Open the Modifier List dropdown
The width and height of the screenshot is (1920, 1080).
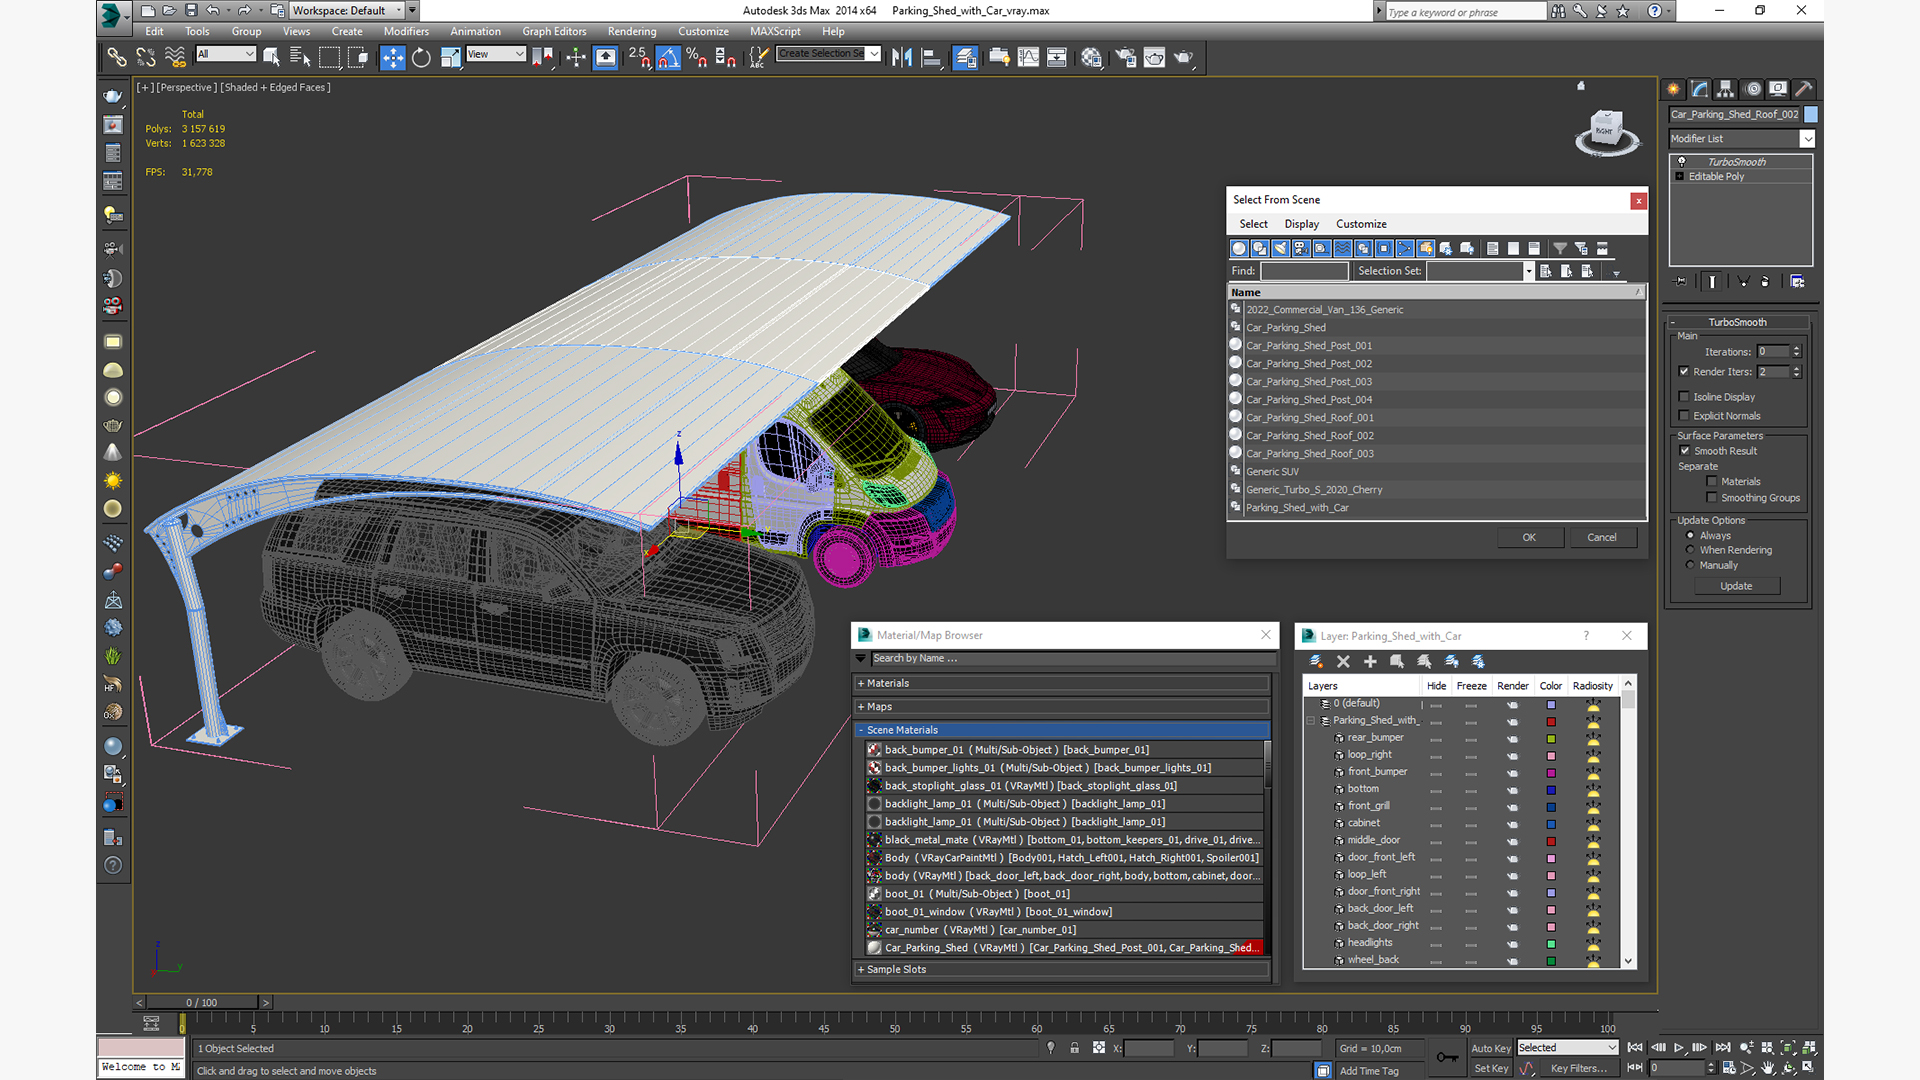tap(1807, 139)
